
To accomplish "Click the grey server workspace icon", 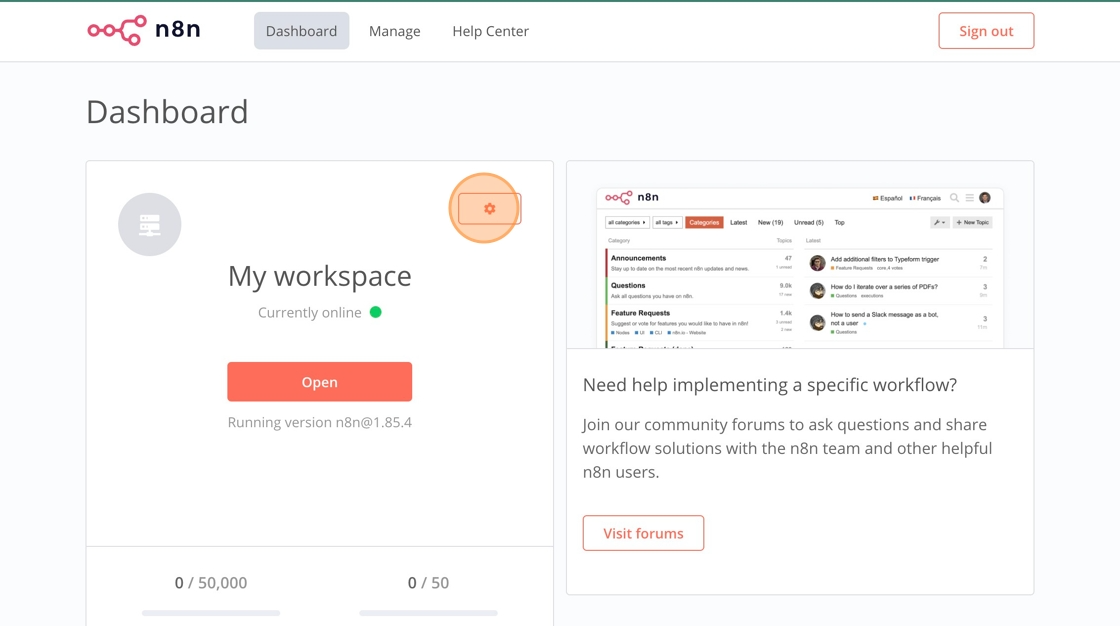I will point(150,224).
